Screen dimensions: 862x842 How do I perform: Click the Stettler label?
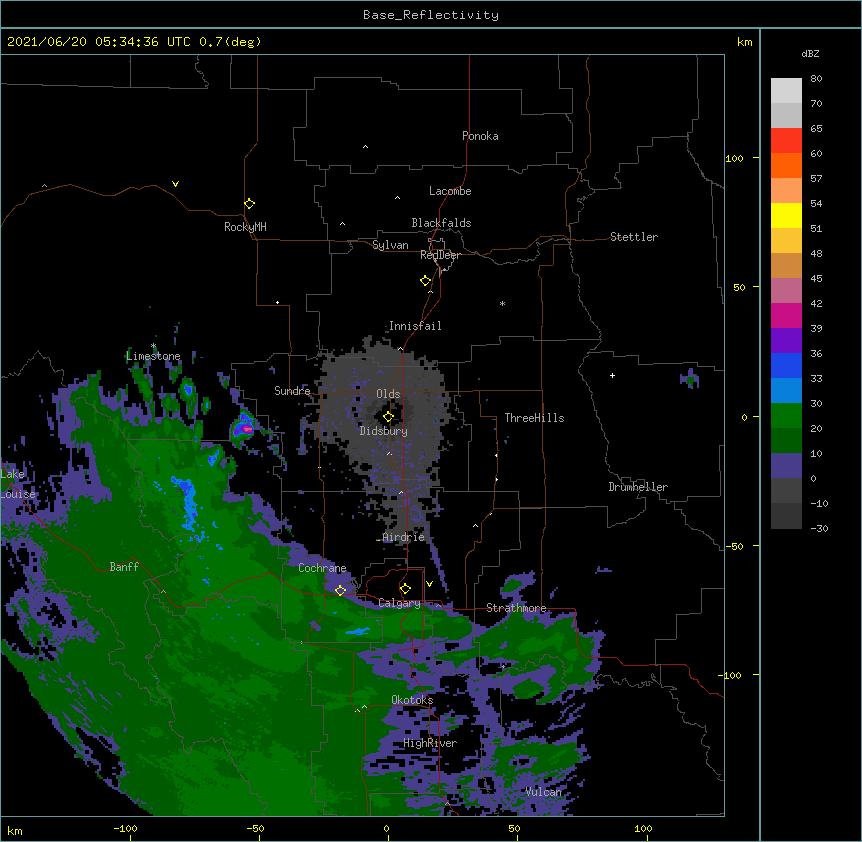[x=634, y=237]
